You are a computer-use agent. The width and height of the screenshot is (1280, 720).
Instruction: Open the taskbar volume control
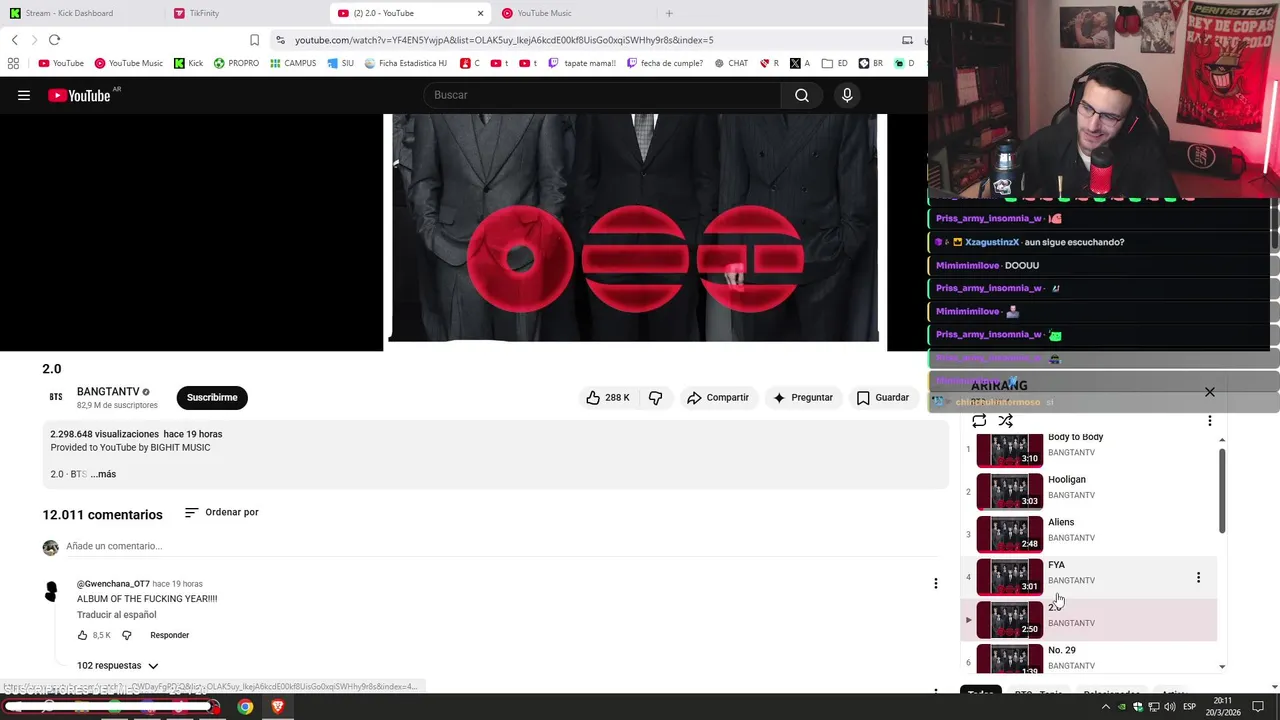(x=1170, y=707)
